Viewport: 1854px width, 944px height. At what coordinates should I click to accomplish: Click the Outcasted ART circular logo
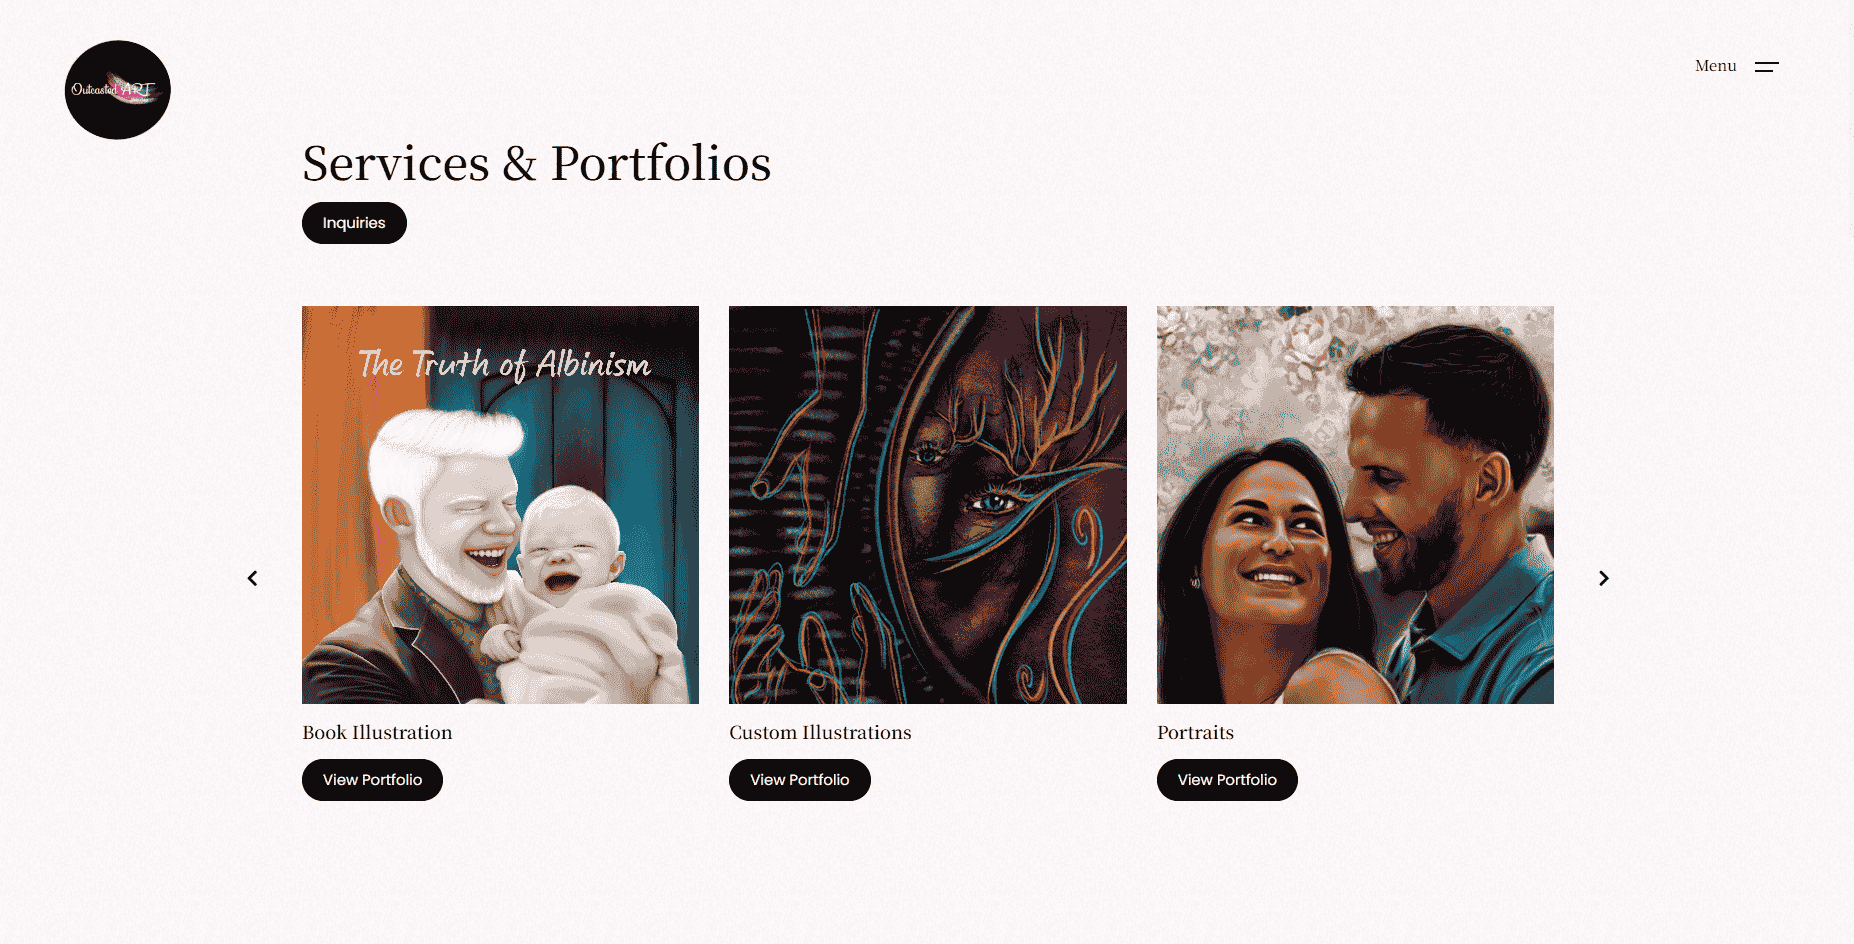(x=118, y=90)
